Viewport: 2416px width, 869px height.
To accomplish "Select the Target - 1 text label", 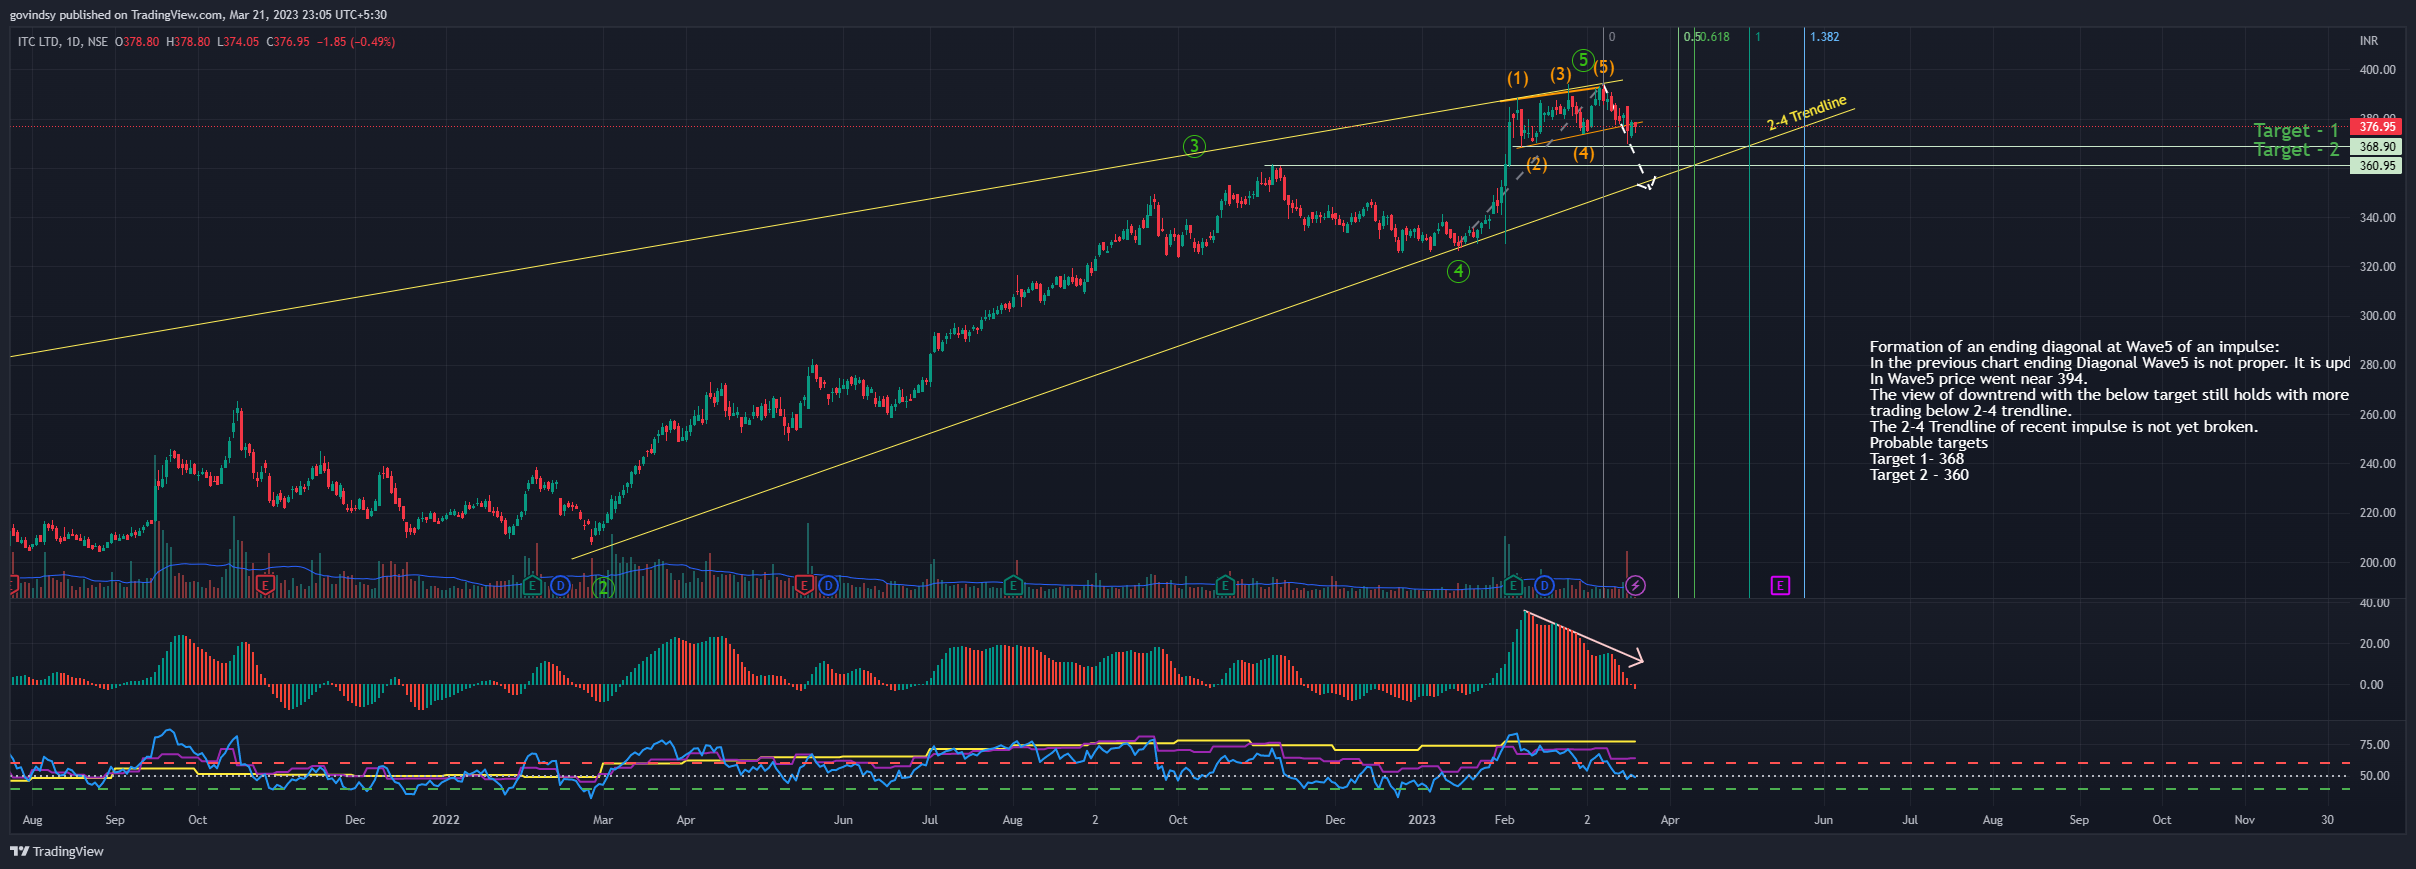I will [2296, 131].
